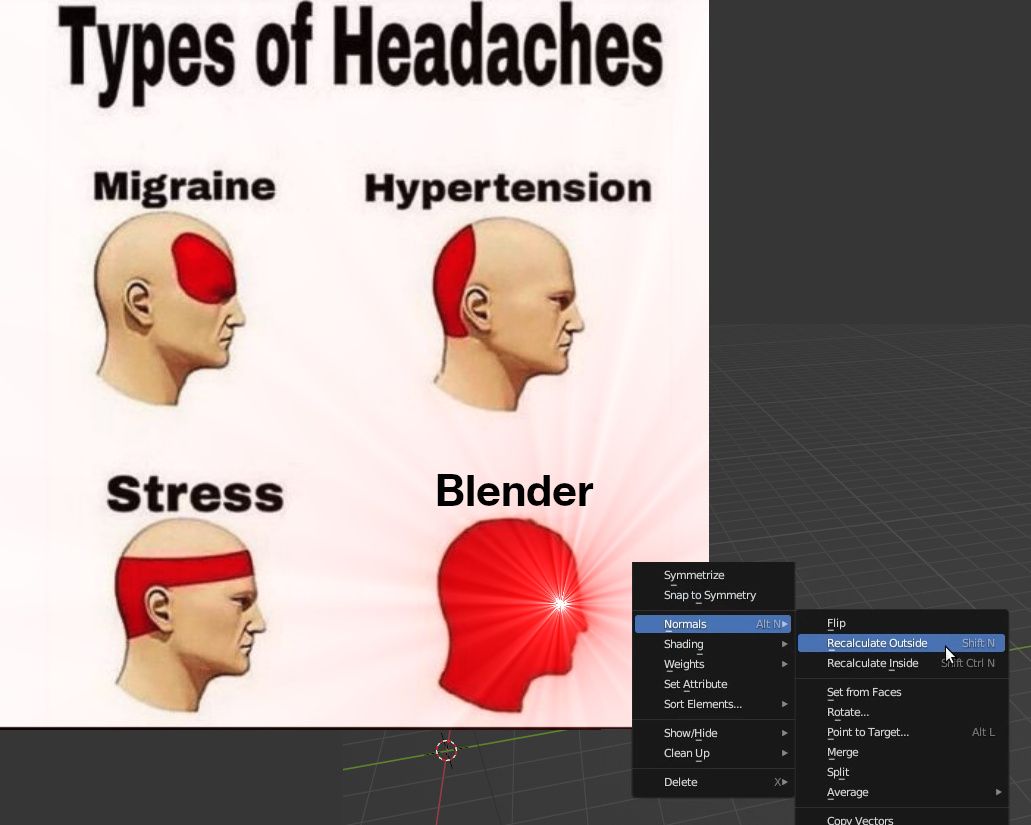
Task: Click the Migraine head illustration
Action: coord(170,309)
